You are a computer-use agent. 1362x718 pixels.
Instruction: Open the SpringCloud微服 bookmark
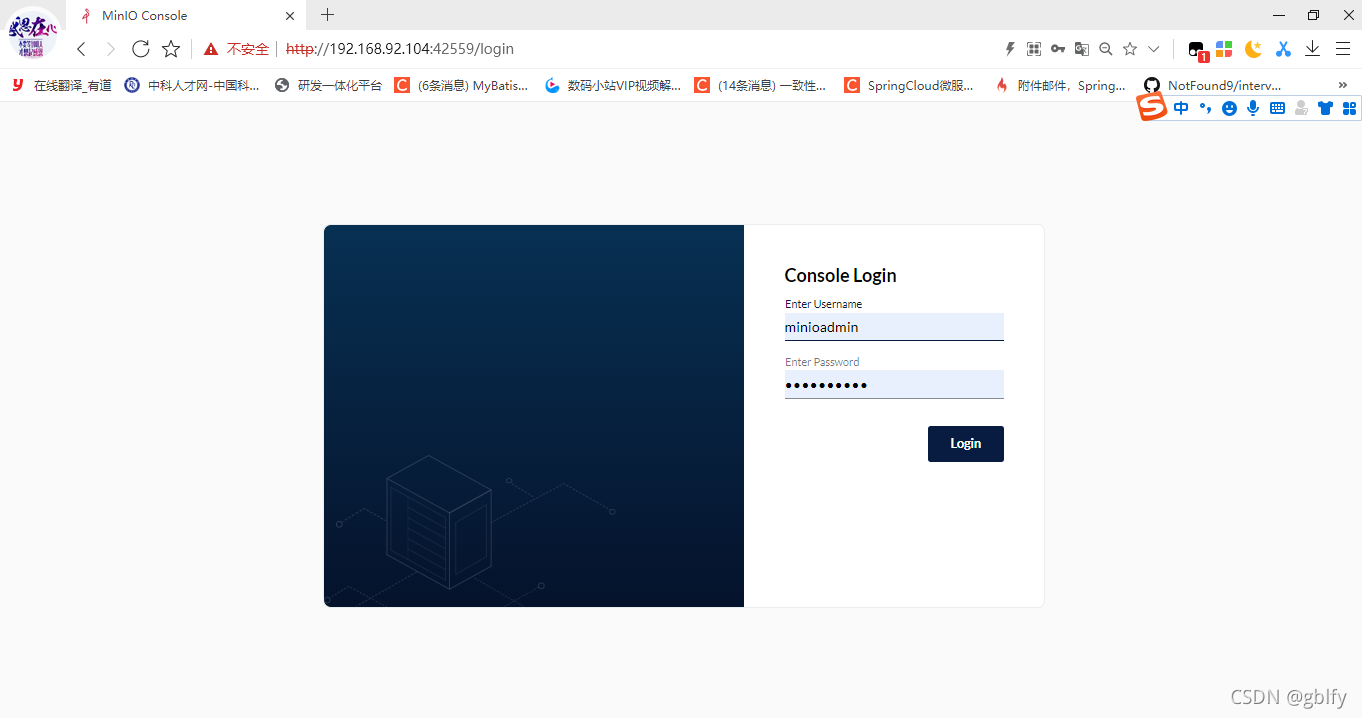coord(909,86)
